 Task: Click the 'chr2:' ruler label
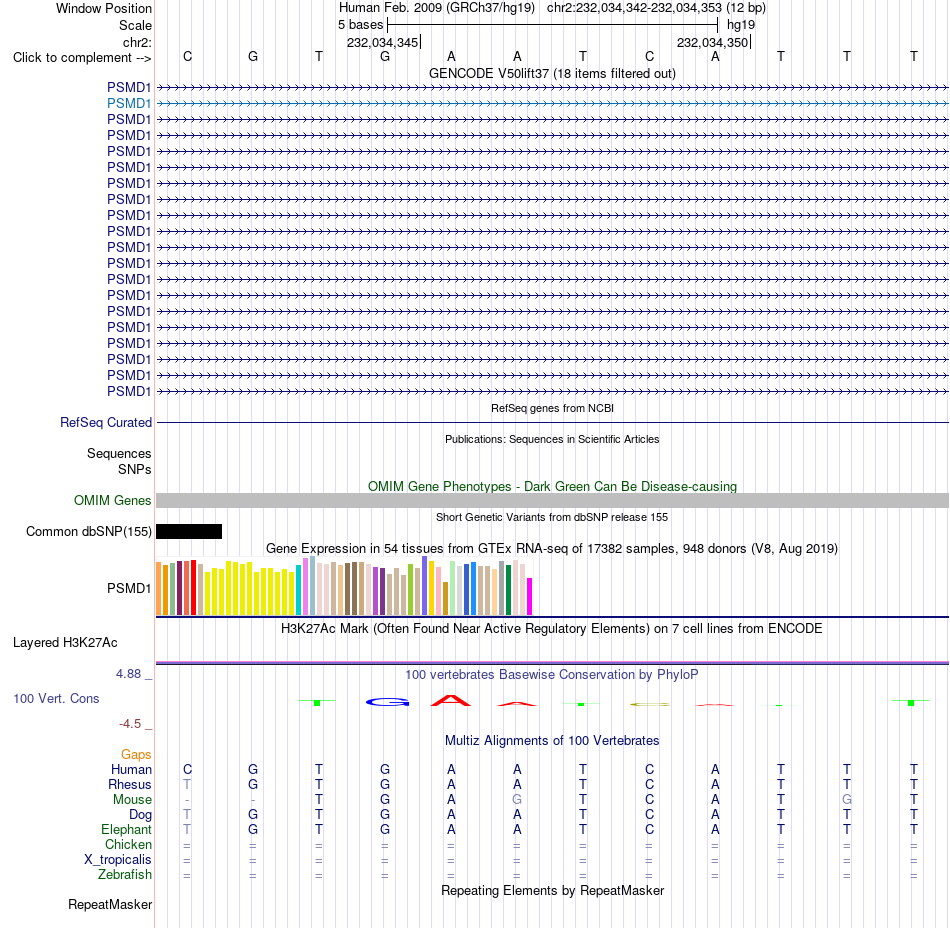point(137,42)
